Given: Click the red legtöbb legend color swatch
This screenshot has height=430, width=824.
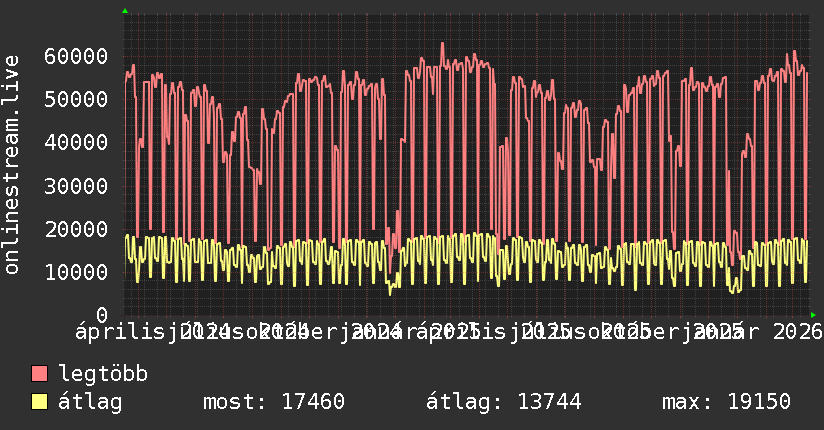Looking at the screenshot, I should pos(39,373).
